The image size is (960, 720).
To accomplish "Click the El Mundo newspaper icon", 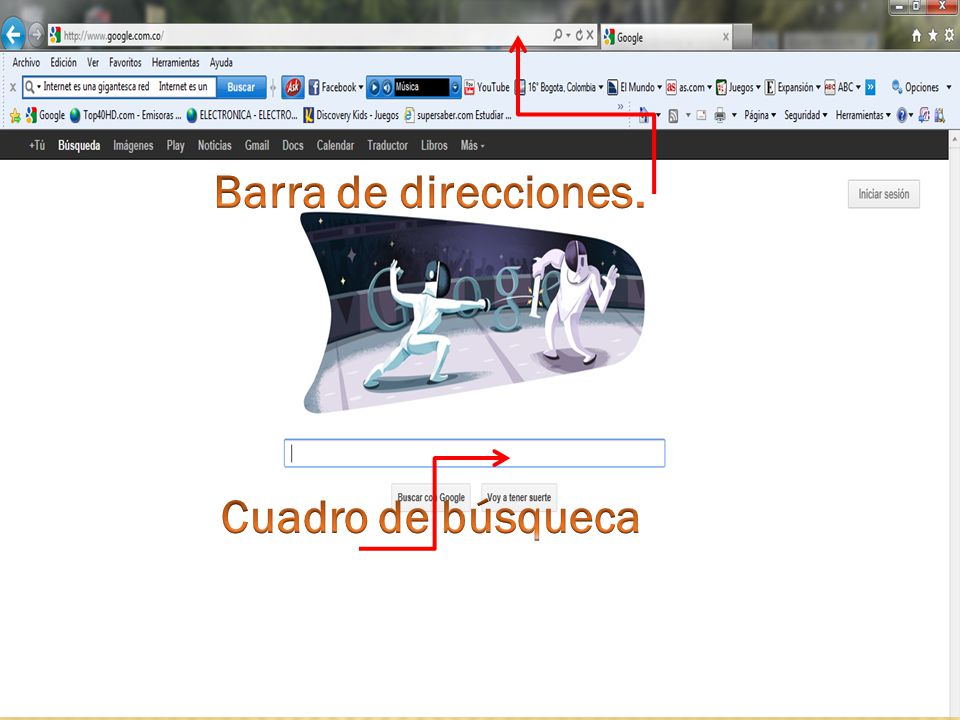I will coord(613,88).
